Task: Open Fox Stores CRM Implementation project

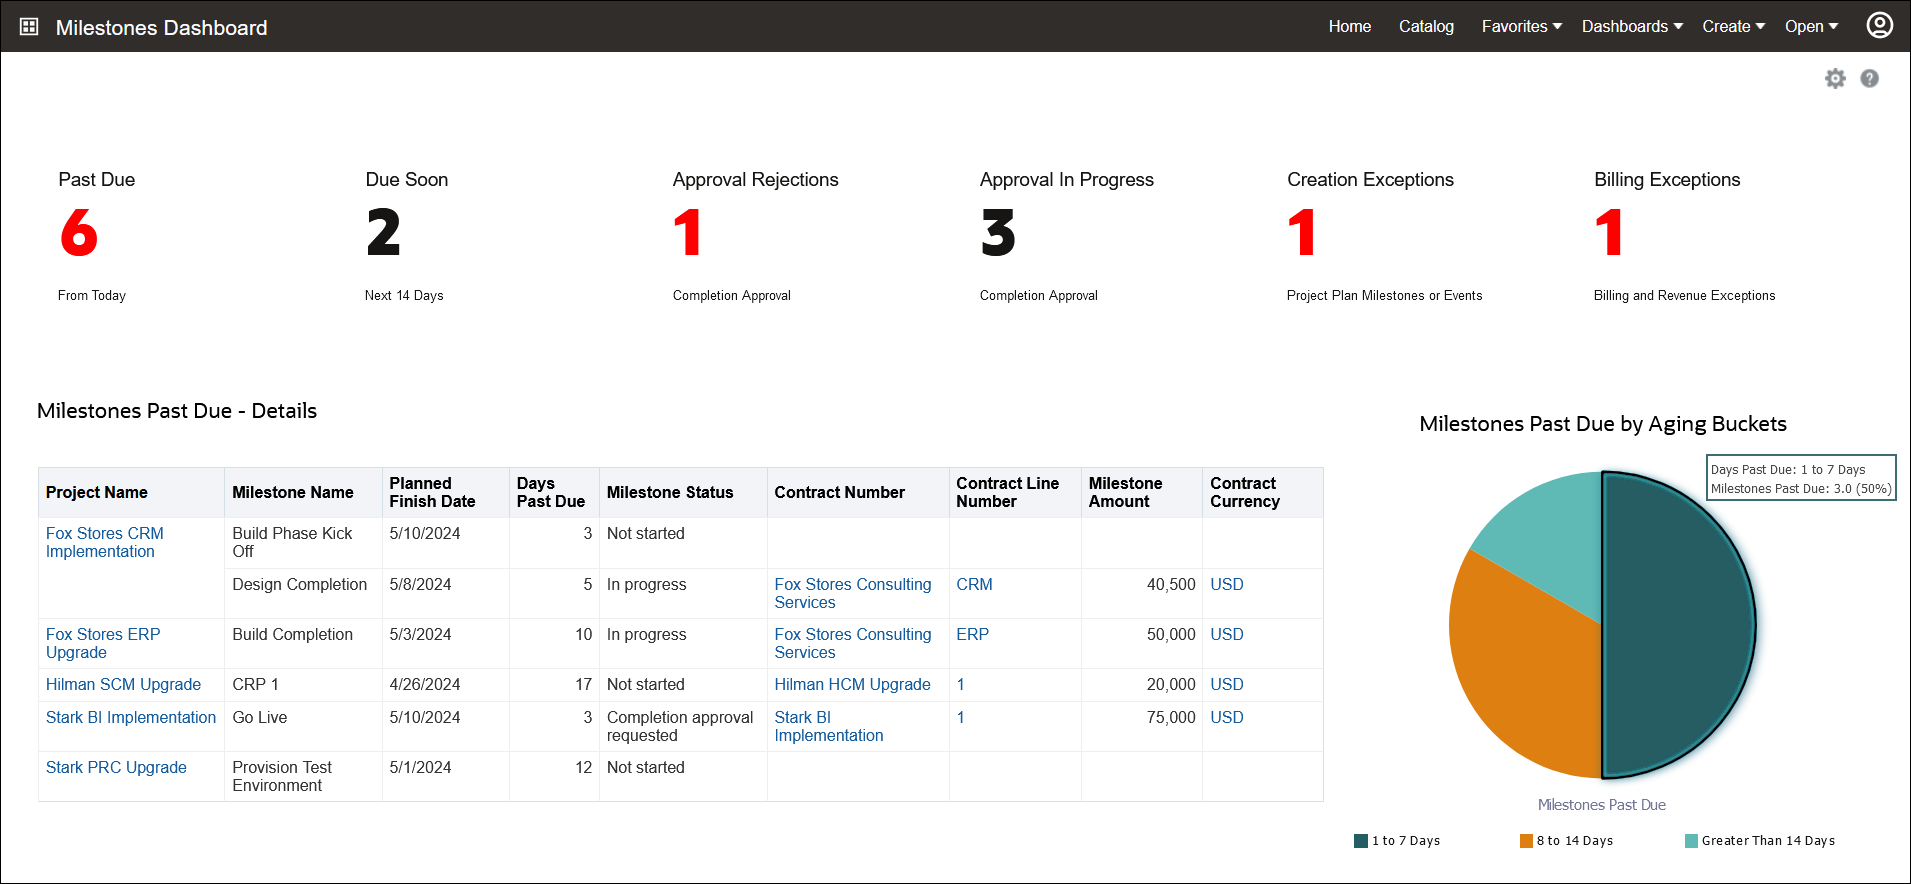Action: click(105, 543)
